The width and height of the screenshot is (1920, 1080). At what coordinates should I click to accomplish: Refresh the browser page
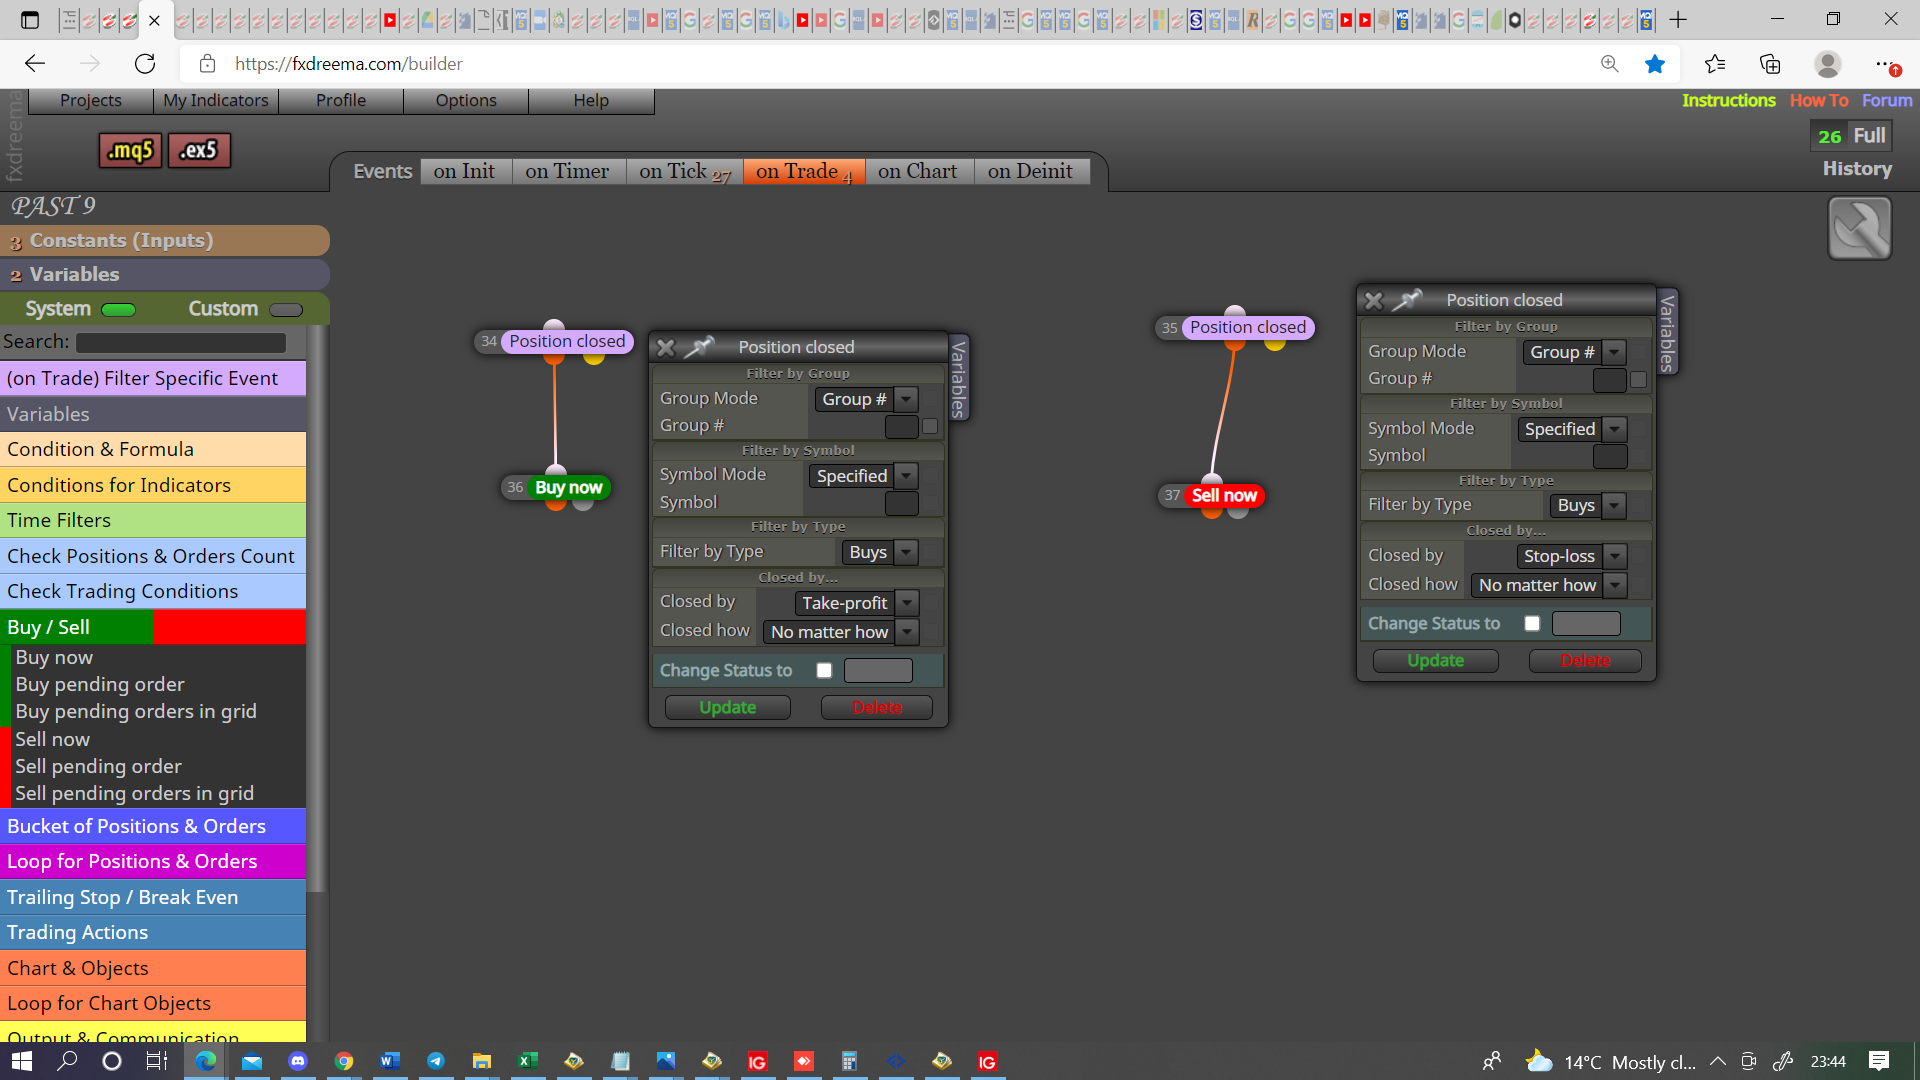[x=145, y=64]
